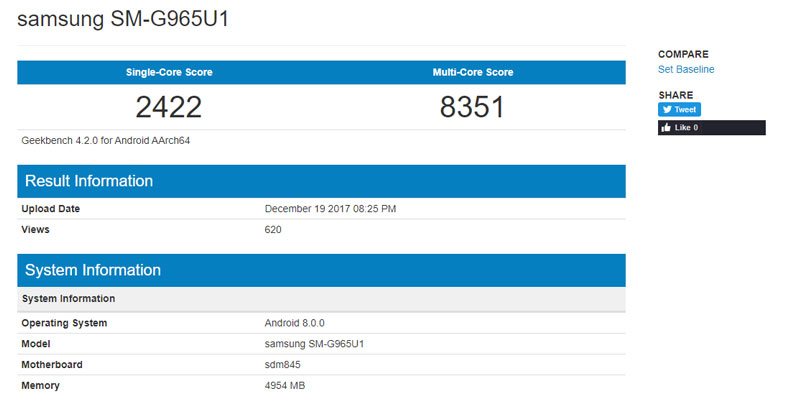Select the single-core score 2422
Screen dimensions: 800x400
pyautogui.click(x=169, y=107)
